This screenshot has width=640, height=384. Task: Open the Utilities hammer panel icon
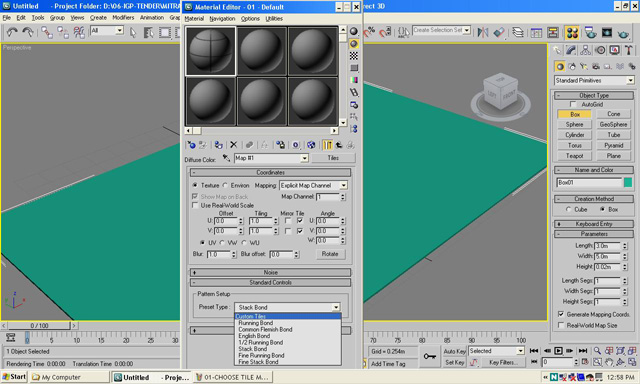click(629, 50)
